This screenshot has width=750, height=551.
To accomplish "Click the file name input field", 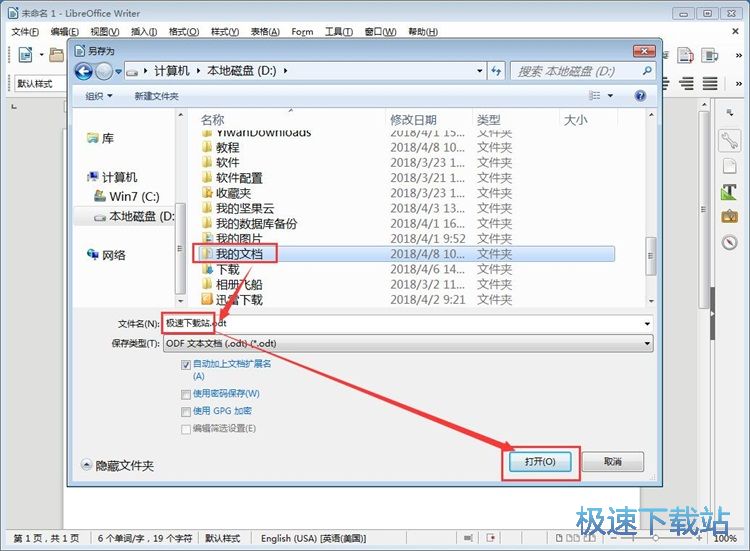I will tap(408, 324).
